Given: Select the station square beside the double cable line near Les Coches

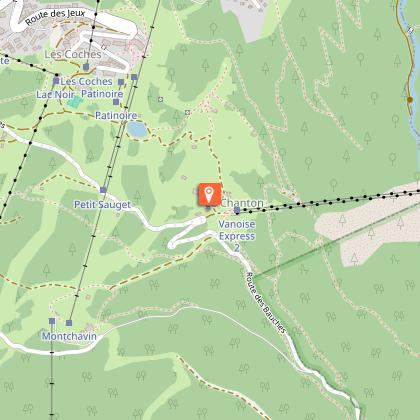Looking at the screenshot, I should point(134,77).
